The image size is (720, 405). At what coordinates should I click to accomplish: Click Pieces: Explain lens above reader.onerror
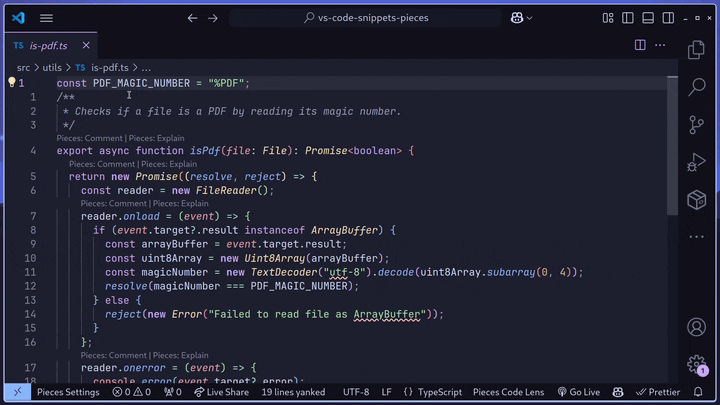tap(180, 355)
